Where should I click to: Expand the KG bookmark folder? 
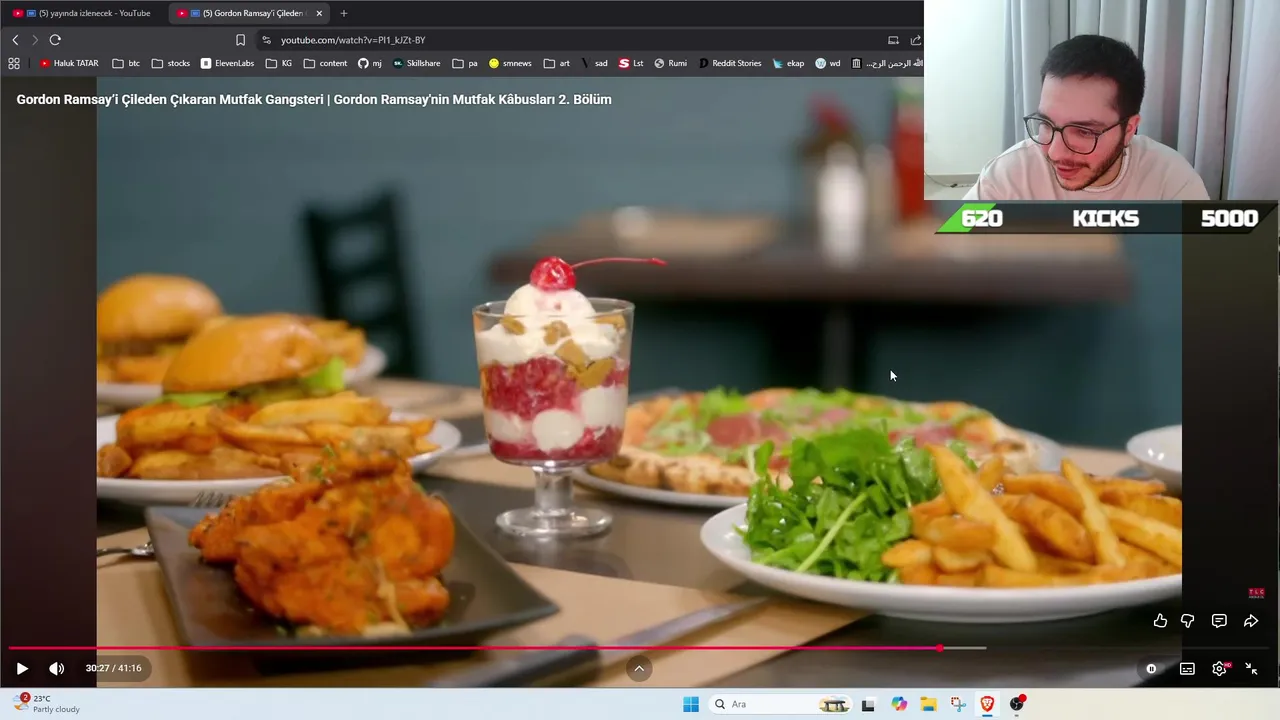pyautogui.click(x=279, y=63)
